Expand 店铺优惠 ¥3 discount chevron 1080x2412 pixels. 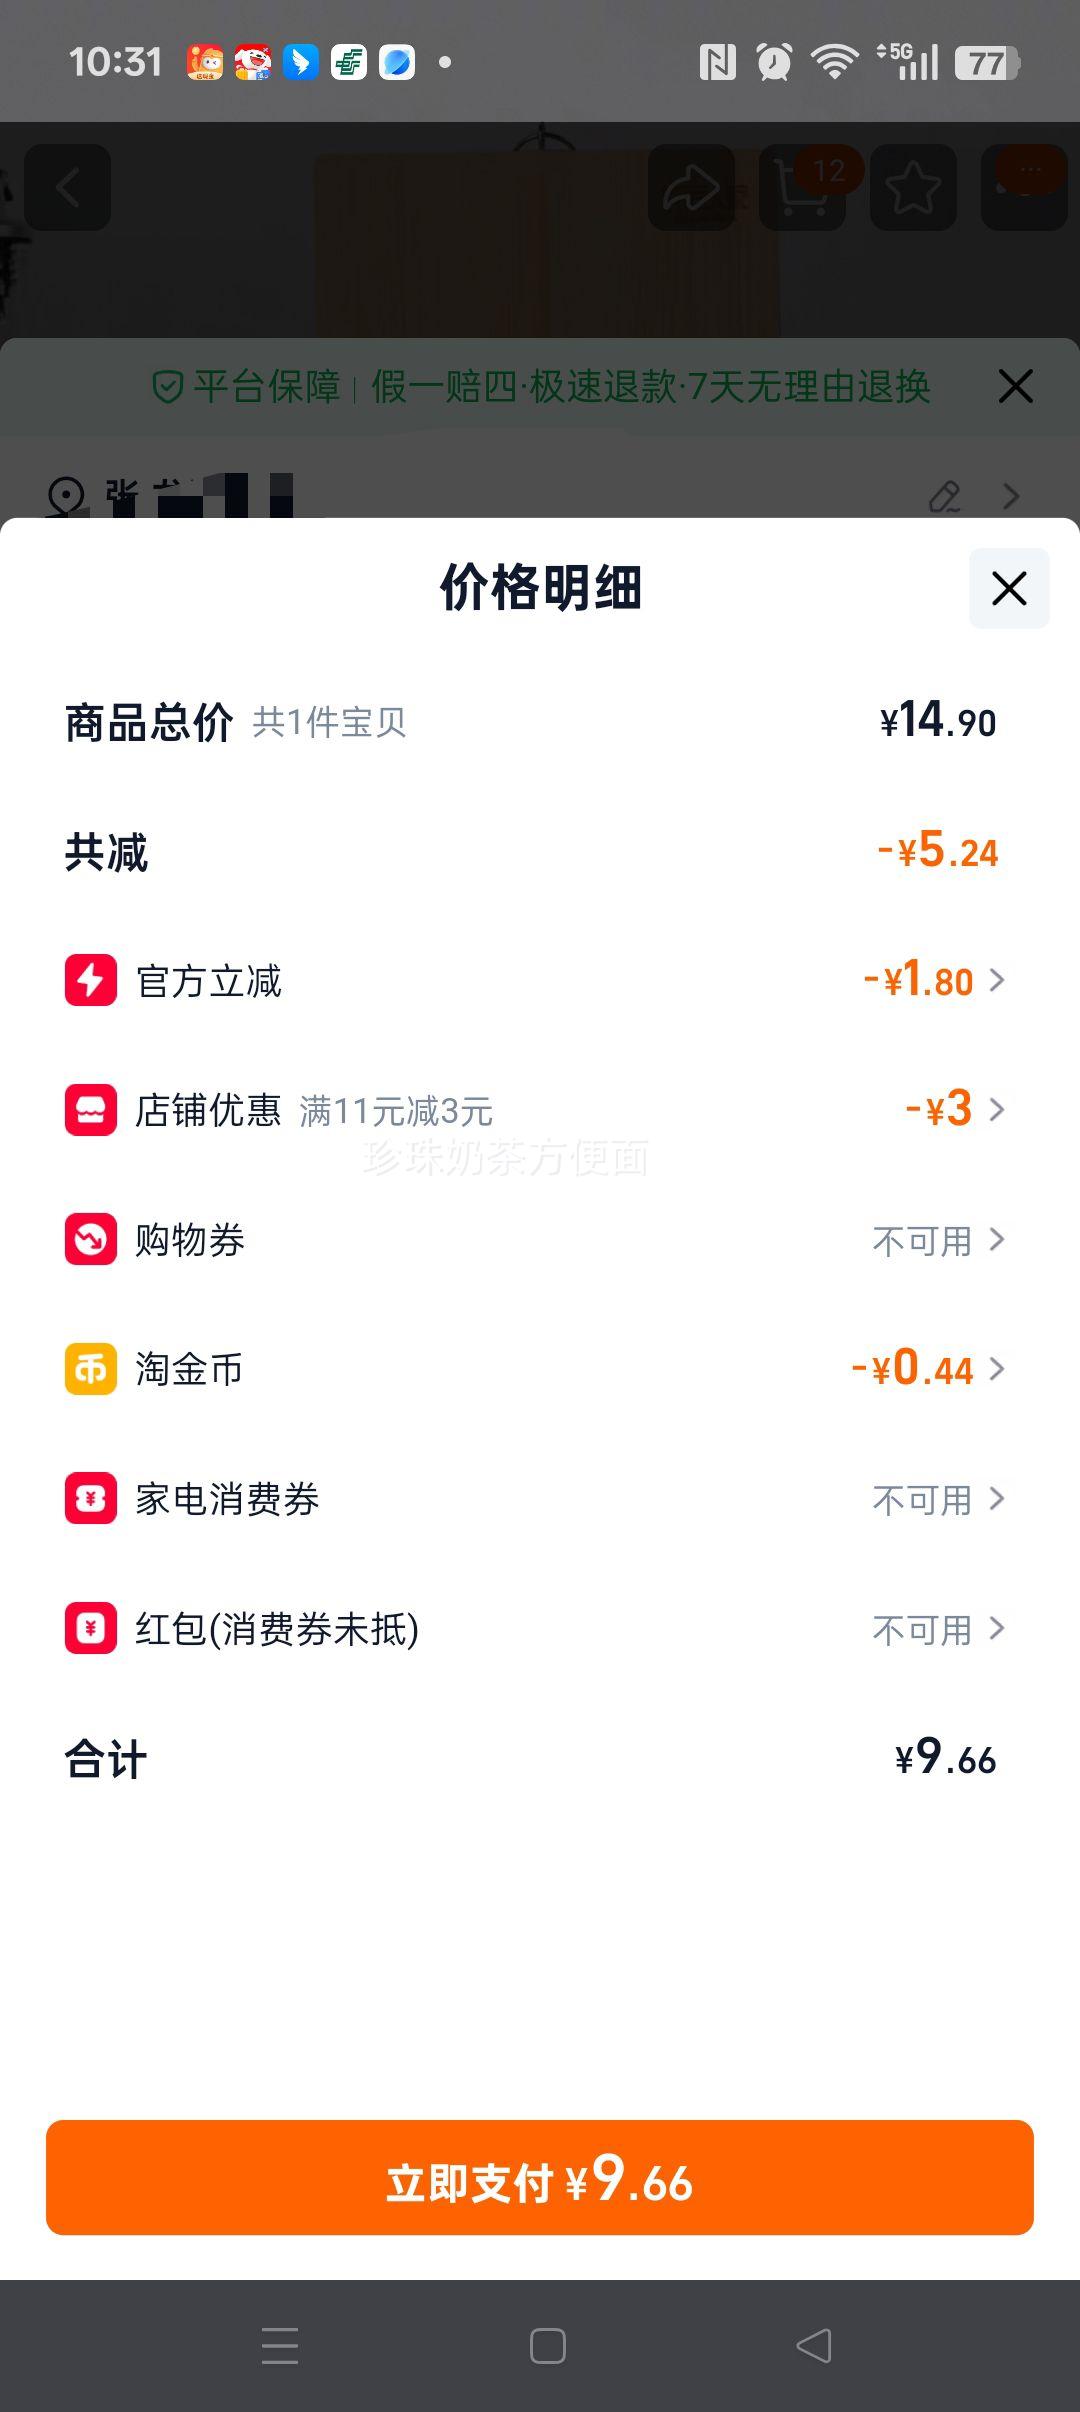point(997,1110)
